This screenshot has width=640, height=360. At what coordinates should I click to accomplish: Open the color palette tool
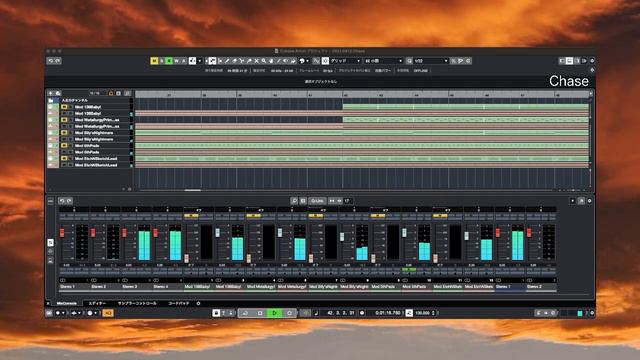click(x=302, y=61)
